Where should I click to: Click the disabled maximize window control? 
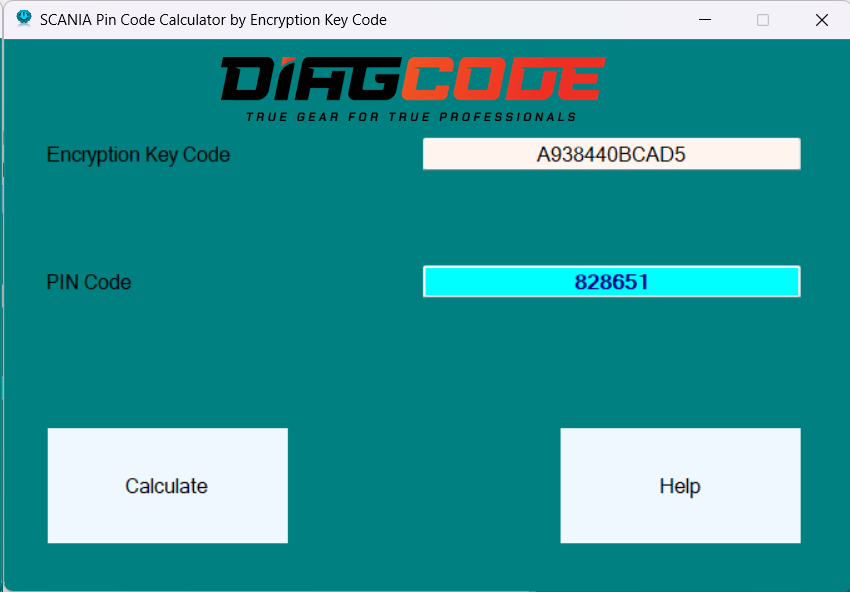[763, 19]
